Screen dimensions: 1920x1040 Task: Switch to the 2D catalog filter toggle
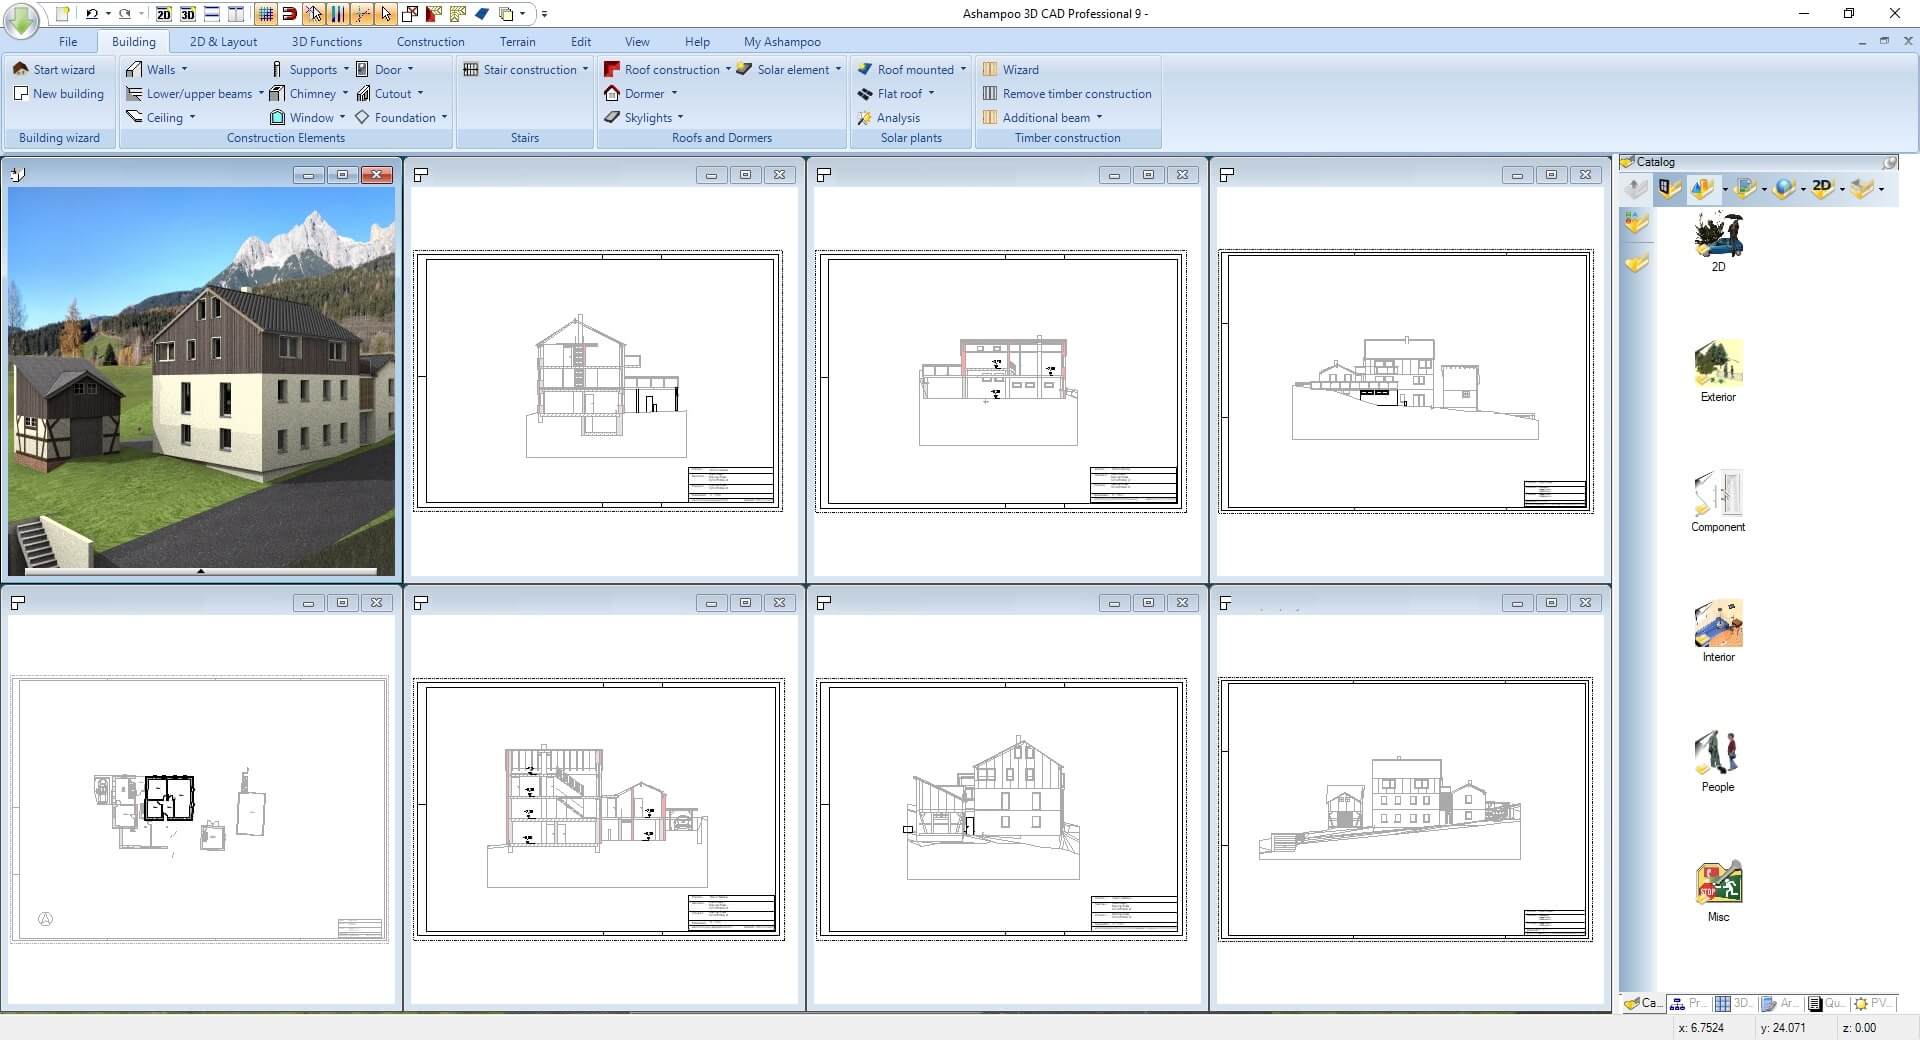(x=1822, y=188)
